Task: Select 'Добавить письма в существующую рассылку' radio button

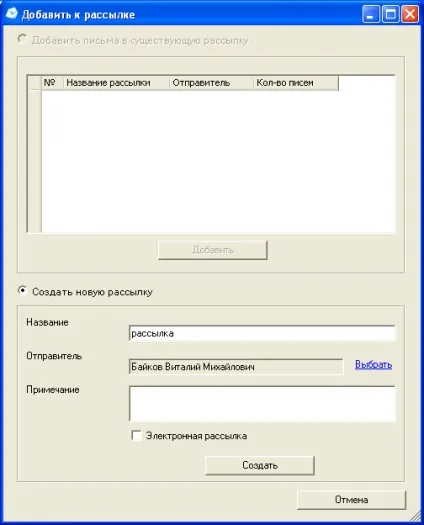Action: coord(22,40)
